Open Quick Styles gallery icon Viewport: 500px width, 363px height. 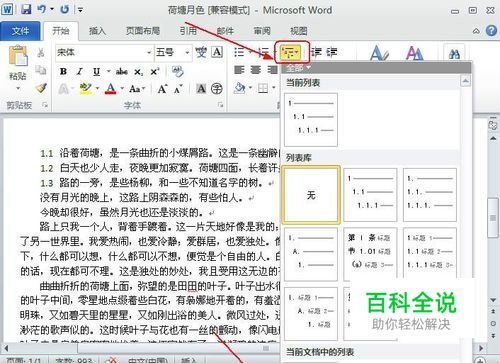click(x=379, y=53)
